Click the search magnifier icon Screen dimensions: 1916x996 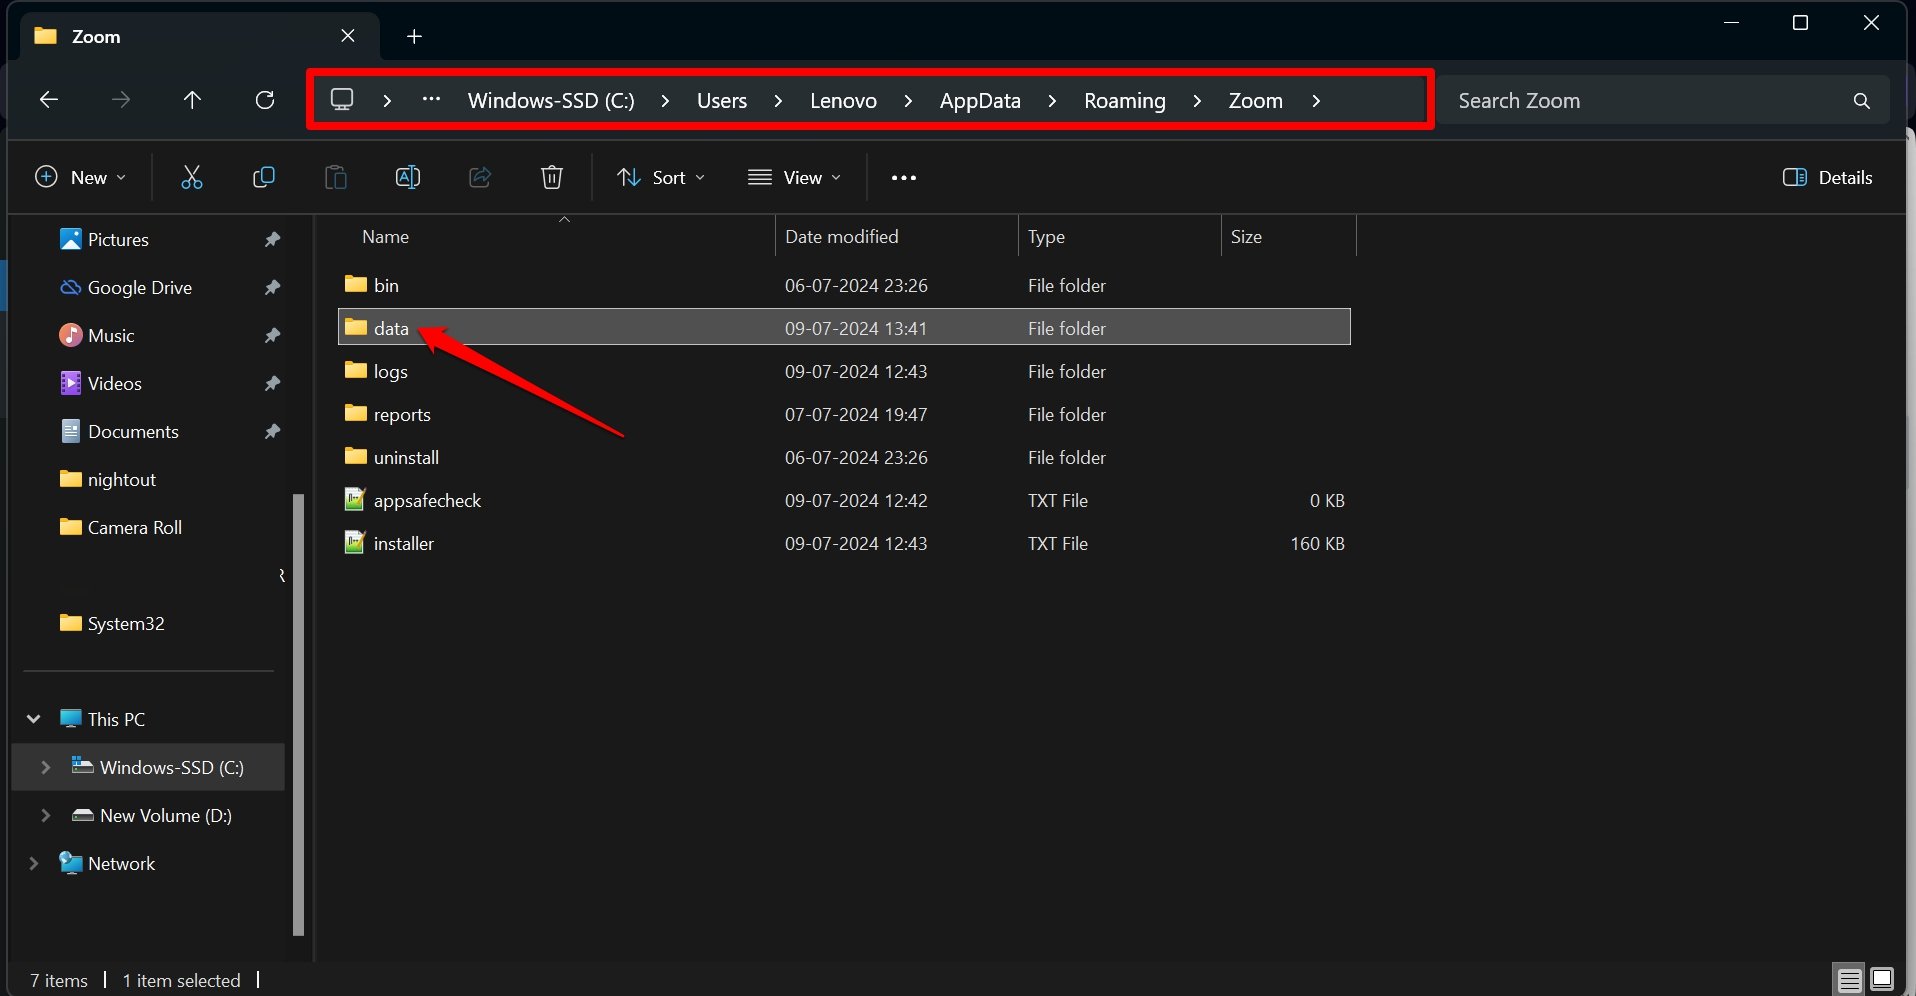(1861, 101)
